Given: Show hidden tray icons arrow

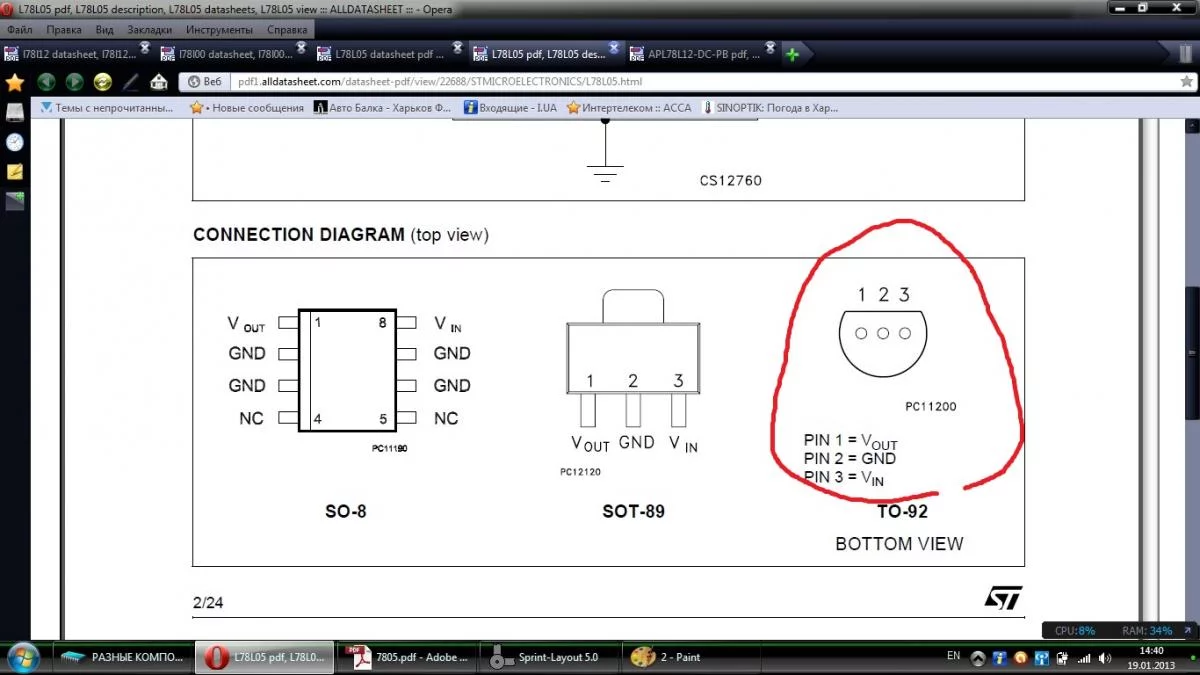Looking at the screenshot, I should point(976,658).
